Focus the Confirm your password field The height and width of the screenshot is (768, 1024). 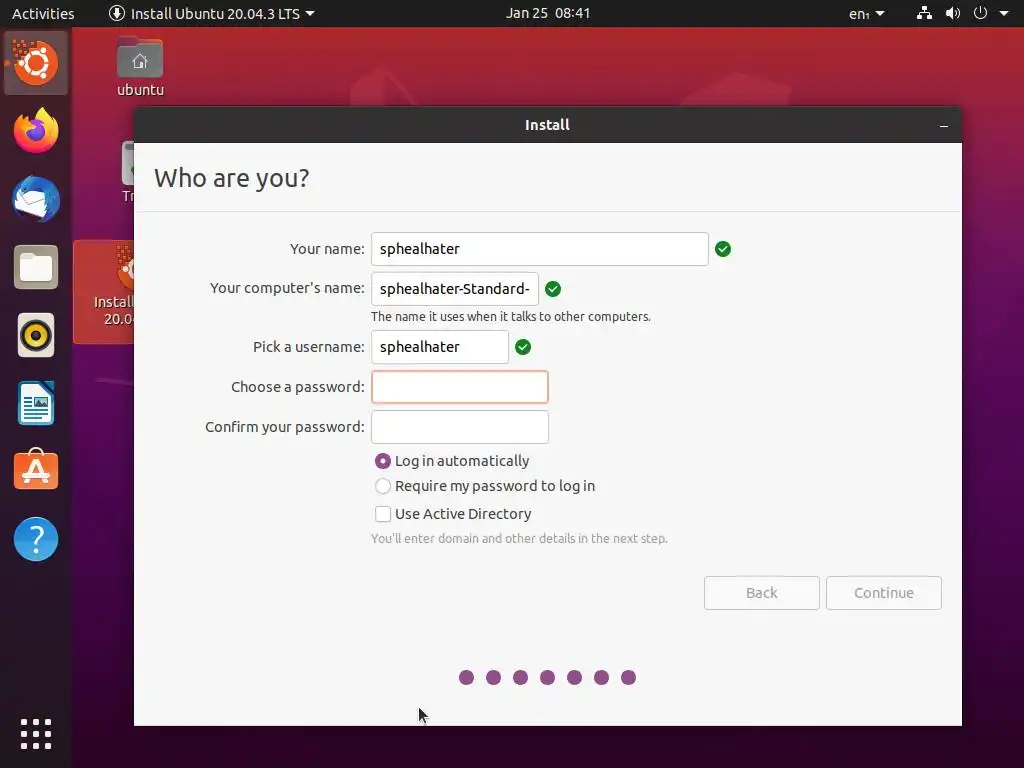[x=460, y=427]
